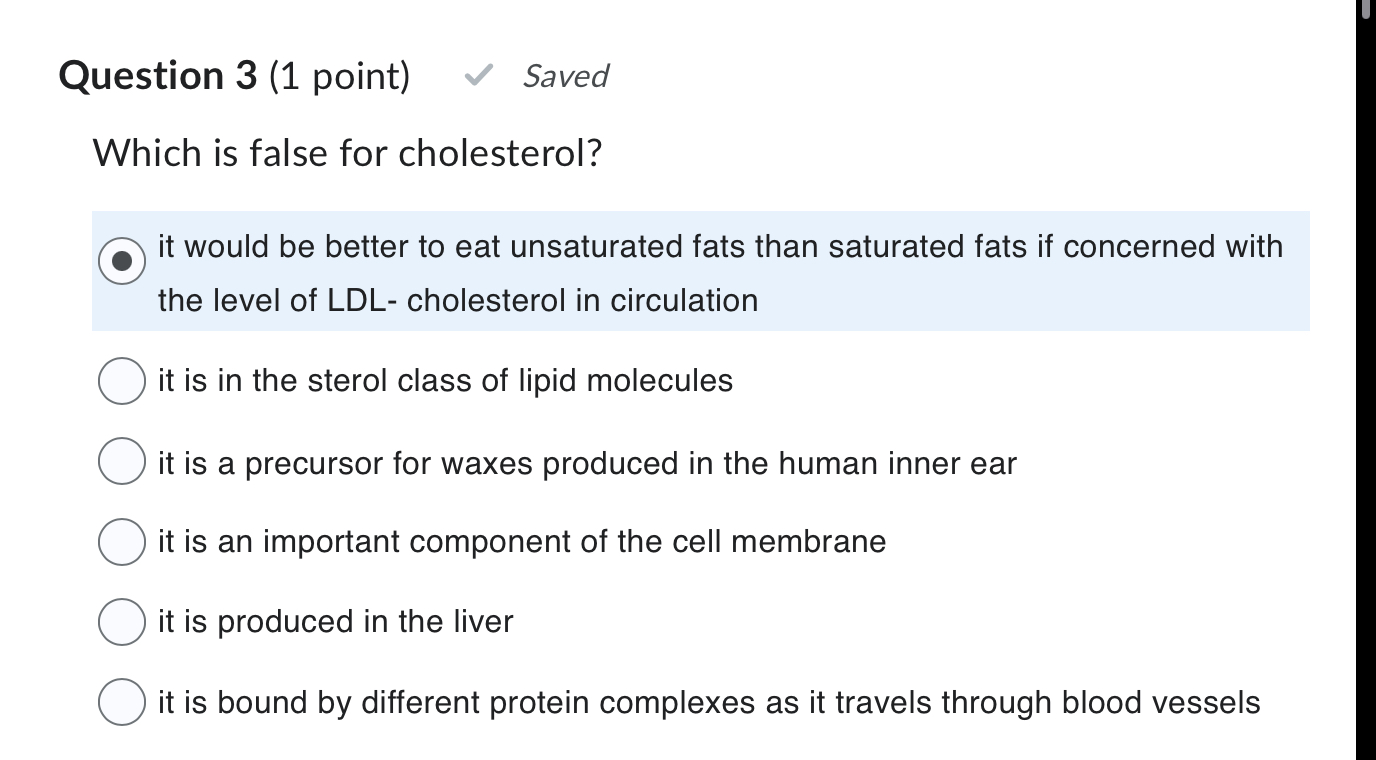The image size is (1376, 760).
Task: Select the sterol class of lipid molecules option
Action: point(121,380)
